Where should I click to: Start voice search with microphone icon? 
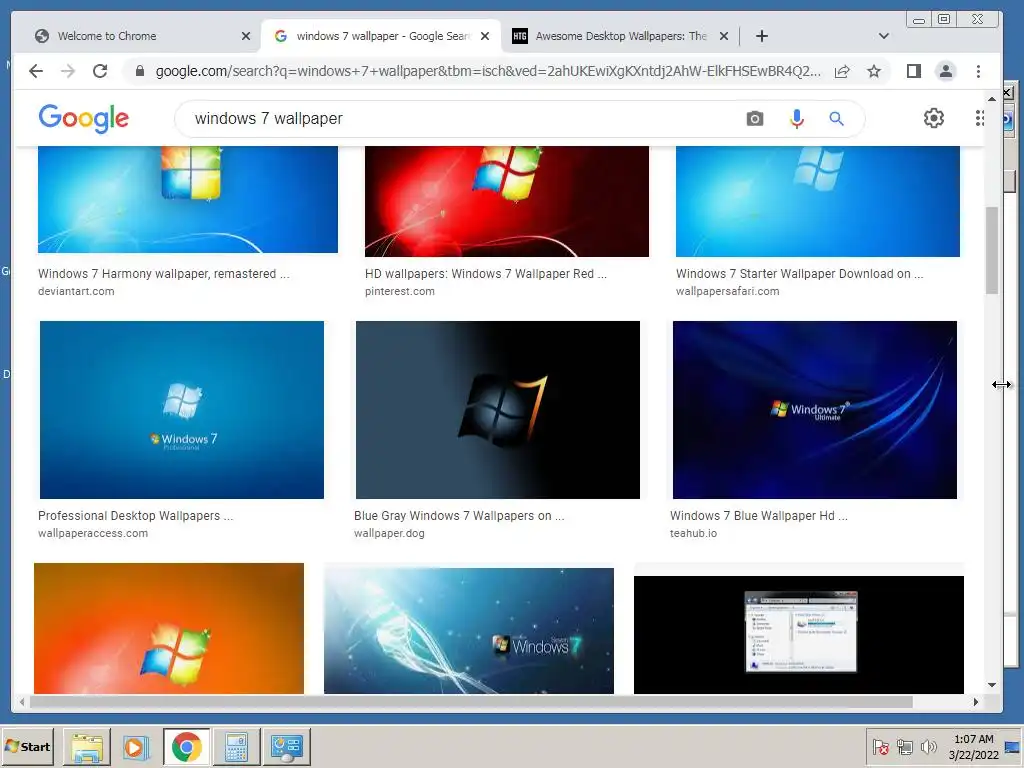click(797, 119)
